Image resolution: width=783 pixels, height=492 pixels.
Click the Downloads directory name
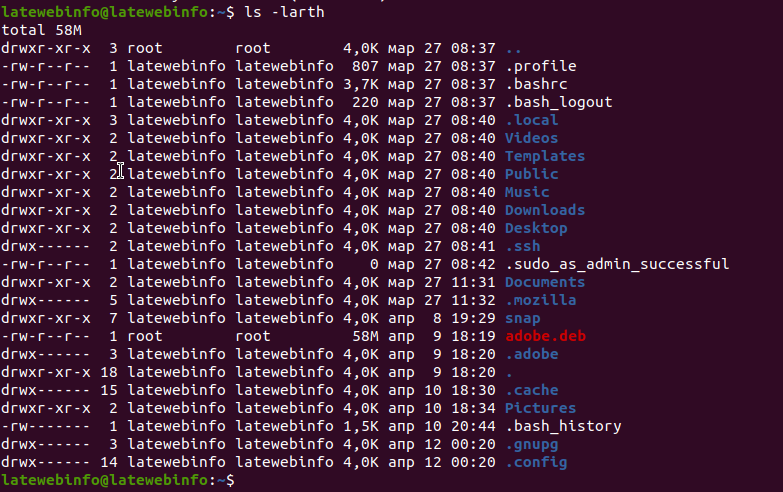(545, 210)
